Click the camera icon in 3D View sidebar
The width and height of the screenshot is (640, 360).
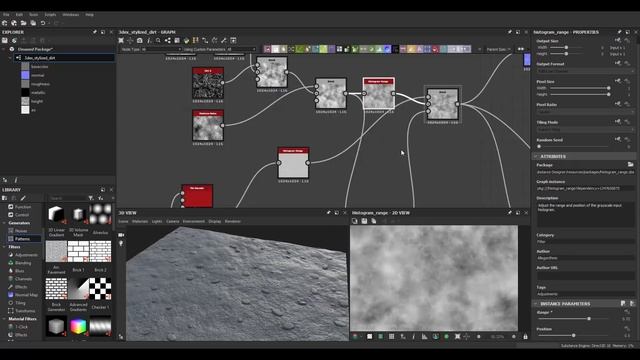[x=121, y=235]
